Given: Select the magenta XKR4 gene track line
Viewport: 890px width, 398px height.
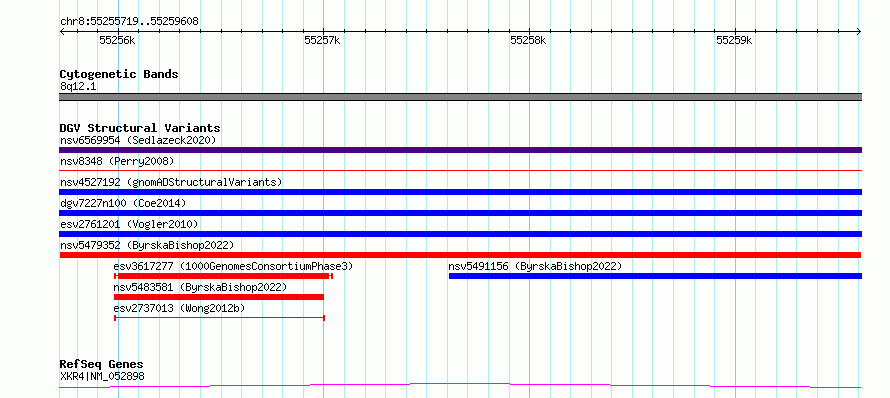Looking at the screenshot, I should pos(460,386).
